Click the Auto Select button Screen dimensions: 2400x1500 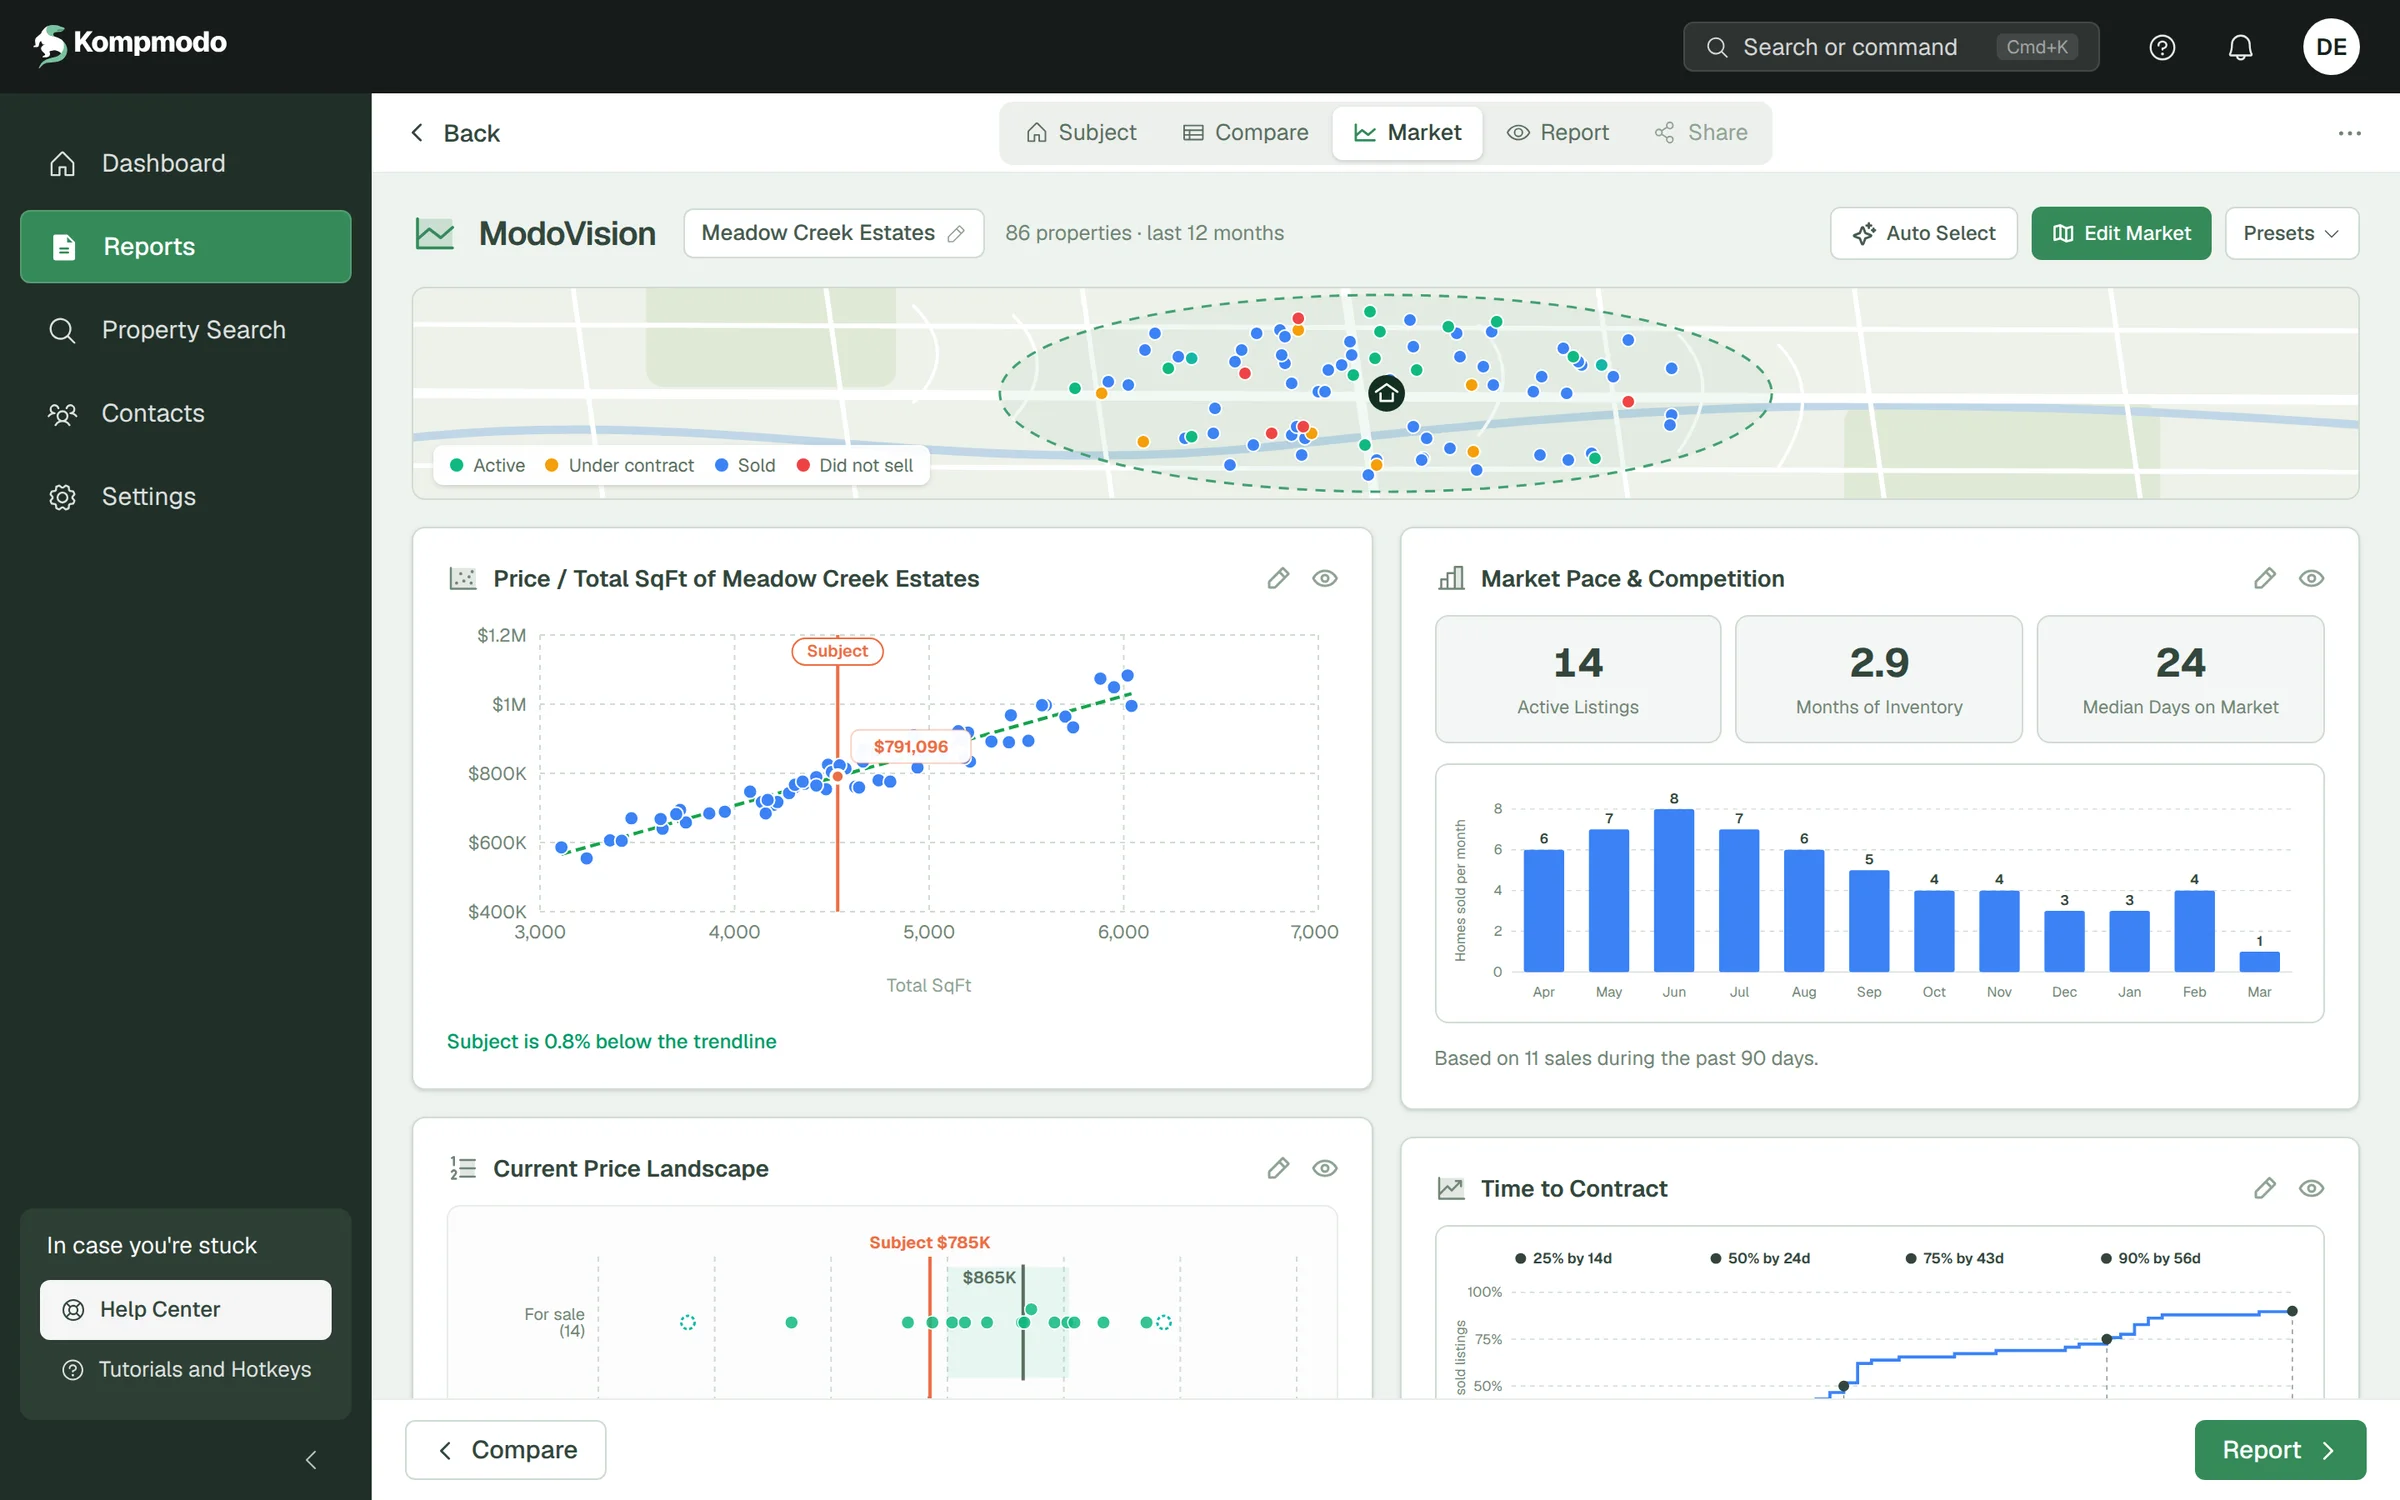1924,233
